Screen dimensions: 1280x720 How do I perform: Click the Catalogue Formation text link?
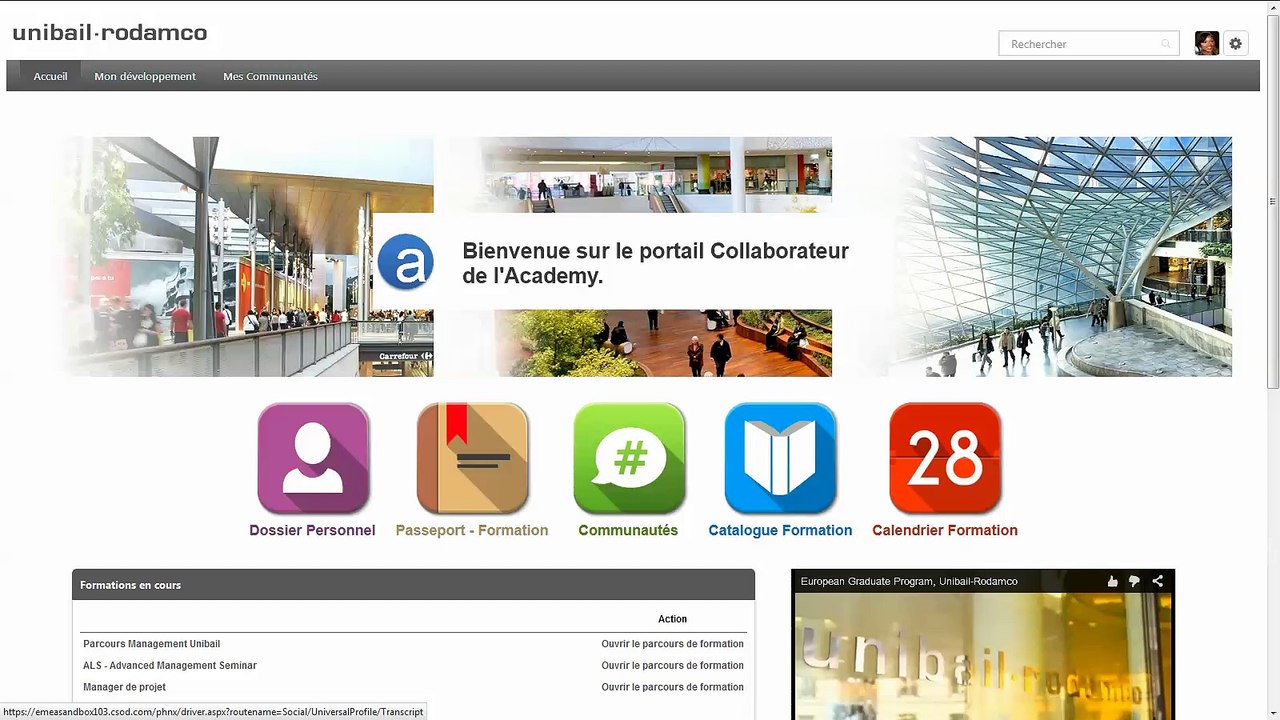[x=780, y=531]
